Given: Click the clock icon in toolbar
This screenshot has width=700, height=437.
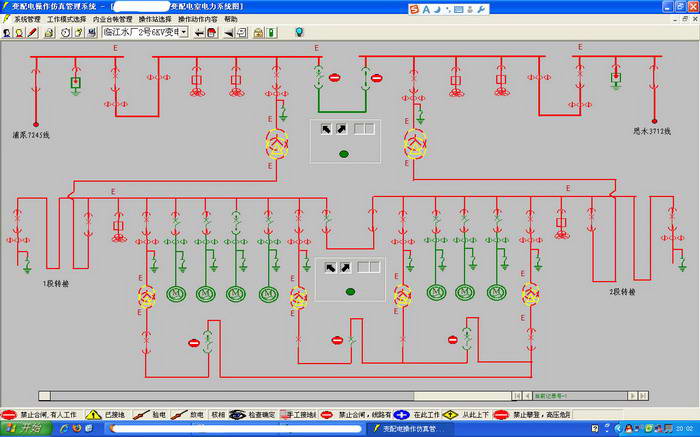Looking at the screenshot, I should point(64,32).
